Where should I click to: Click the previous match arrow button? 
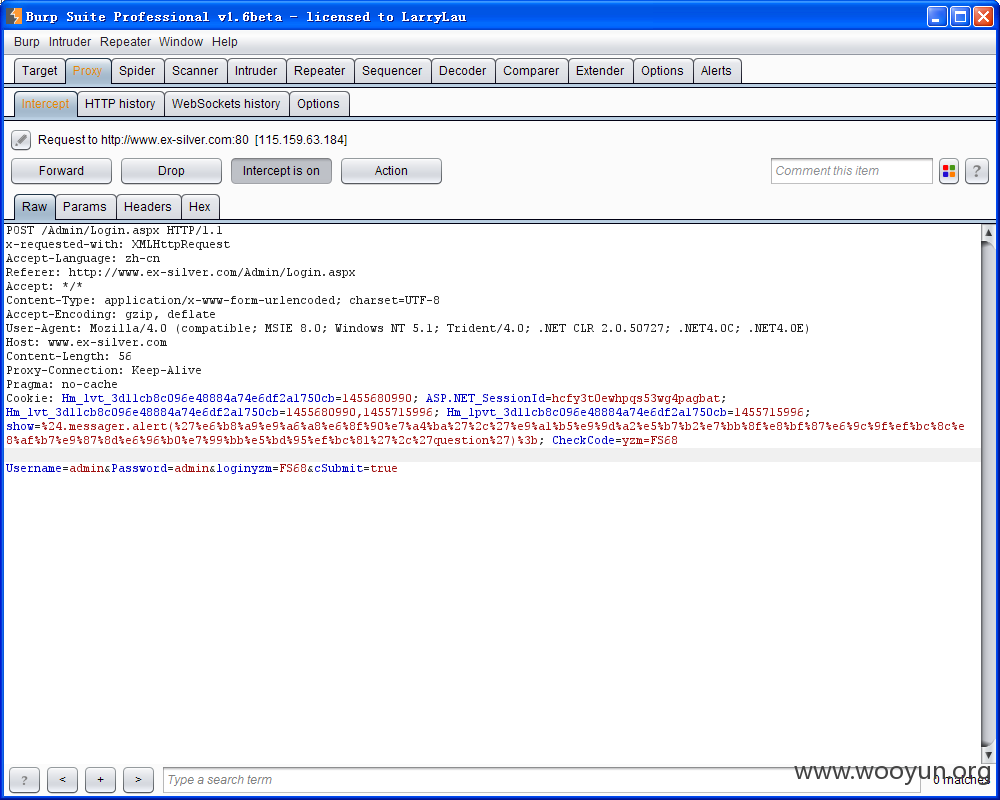[x=62, y=780]
